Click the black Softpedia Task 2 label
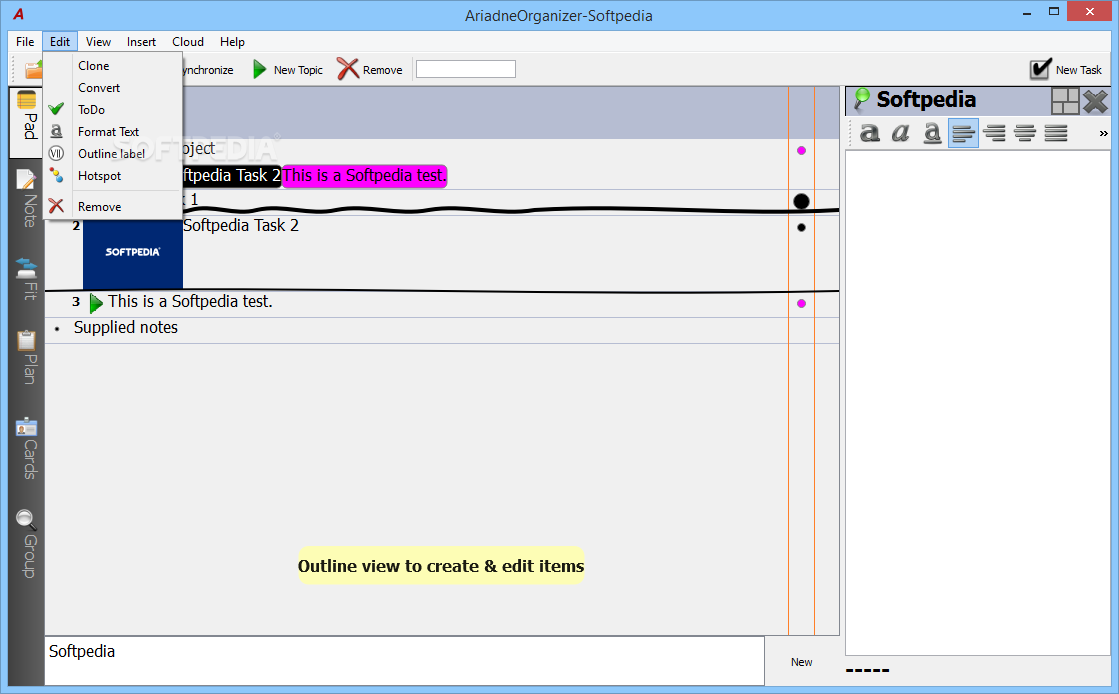The image size is (1119, 694). point(231,176)
